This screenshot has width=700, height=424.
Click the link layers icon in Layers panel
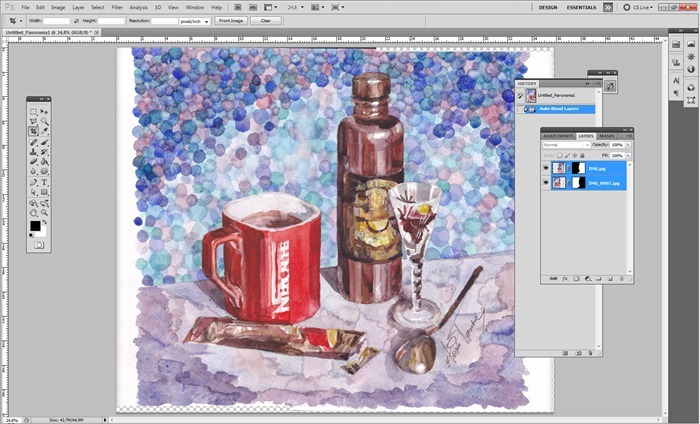(x=552, y=278)
